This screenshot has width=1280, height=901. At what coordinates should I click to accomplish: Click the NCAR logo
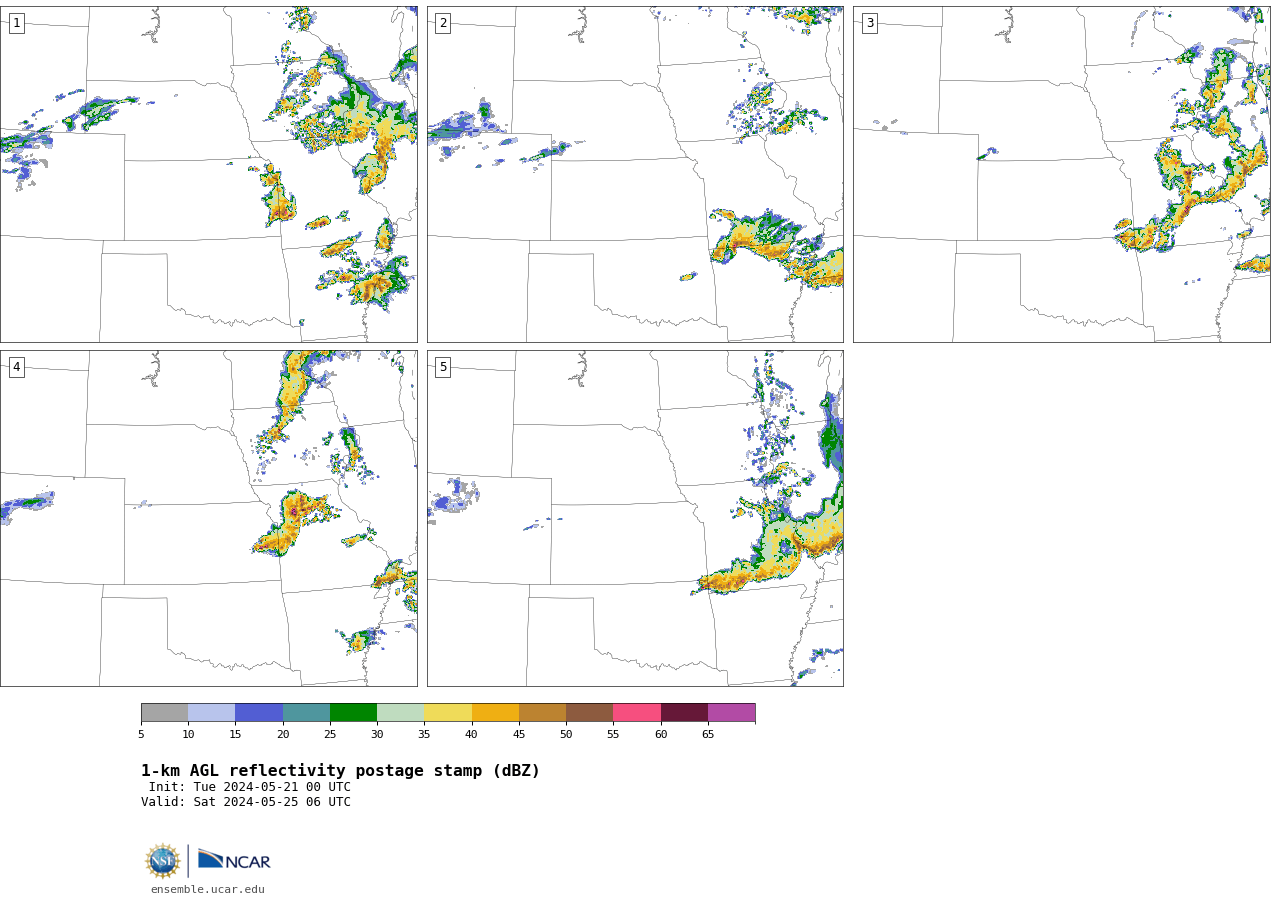click(x=234, y=860)
